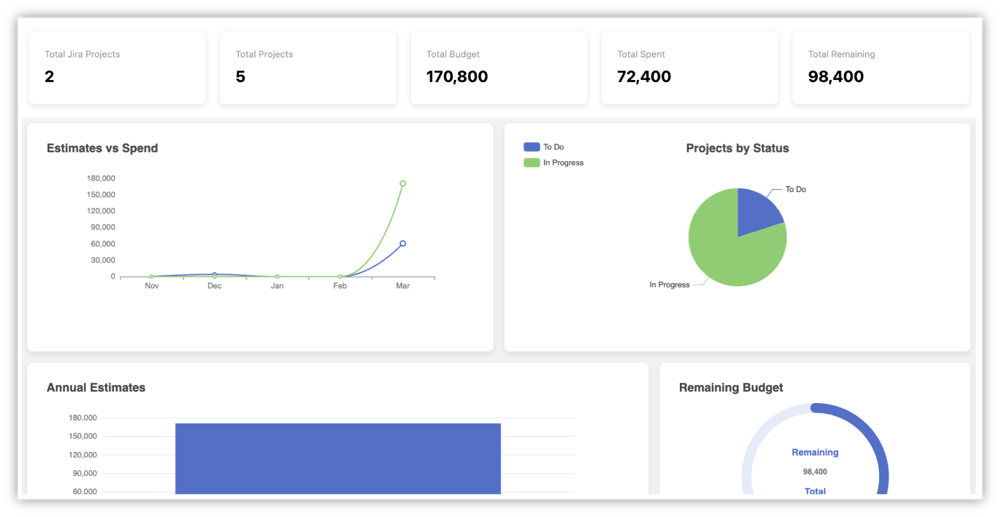This screenshot has width=1000, height=517.
Task: Click the blue 'Remaining' donut label
Action: pyautogui.click(x=815, y=453)
